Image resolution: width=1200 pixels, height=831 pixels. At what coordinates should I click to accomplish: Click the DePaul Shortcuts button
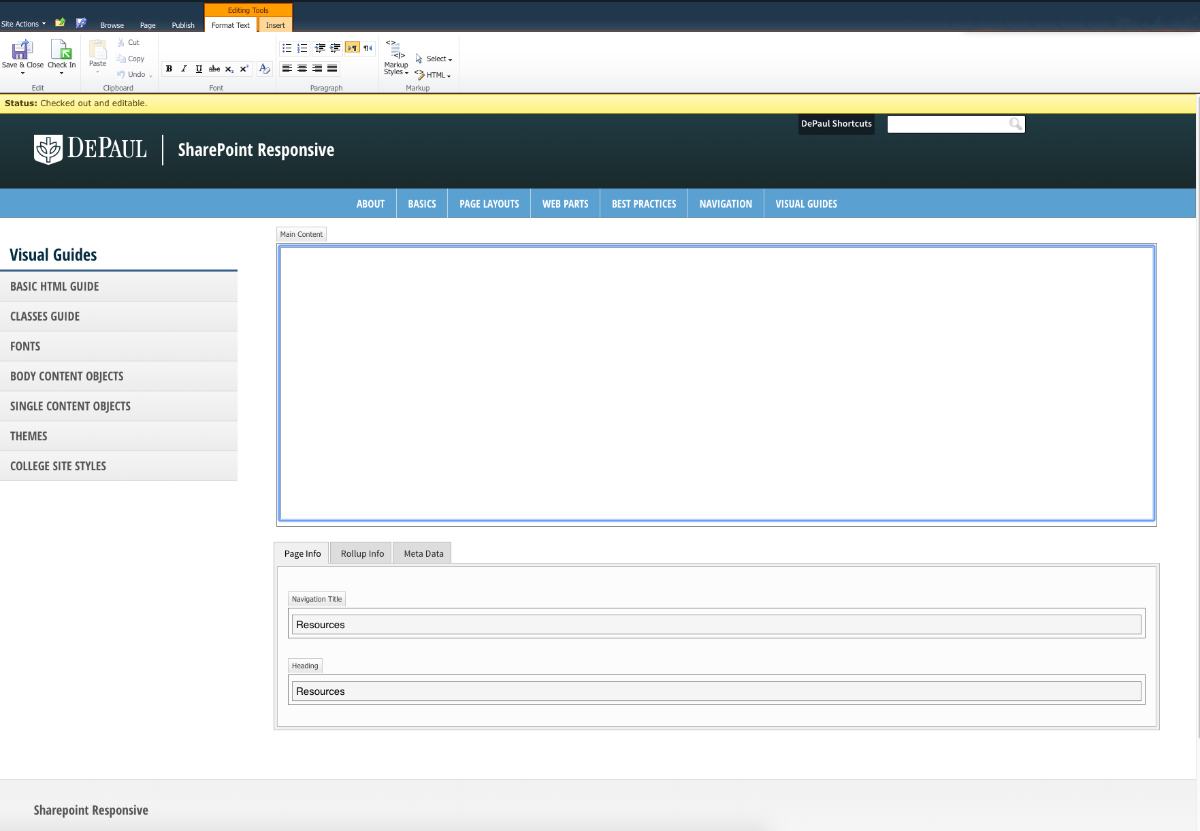836,124
